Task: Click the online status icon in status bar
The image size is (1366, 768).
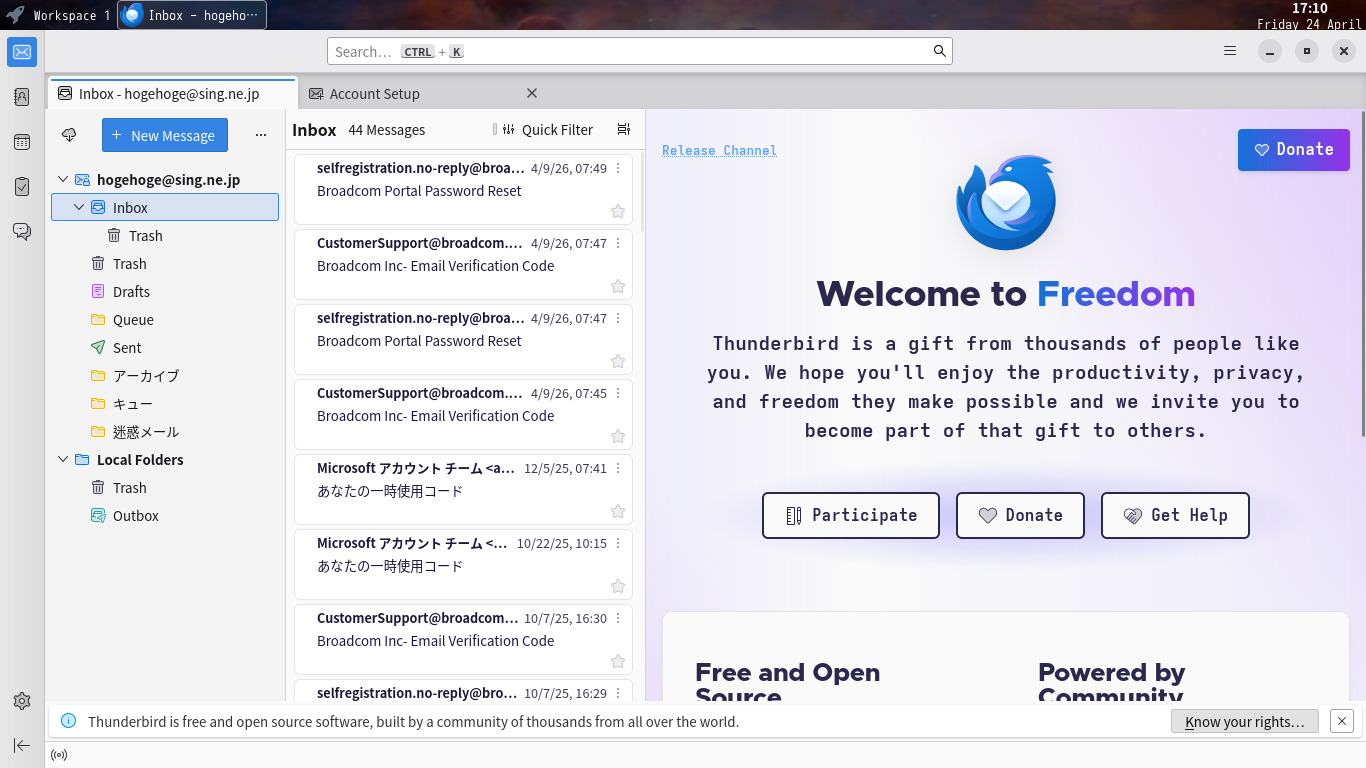Action: [x=59, y=755]
